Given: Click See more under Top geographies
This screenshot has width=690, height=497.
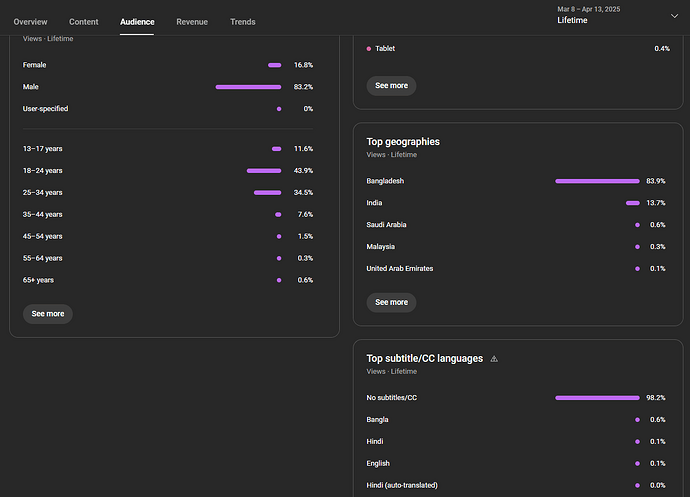Looking at the screenshot, I should (x=391, y=302).
